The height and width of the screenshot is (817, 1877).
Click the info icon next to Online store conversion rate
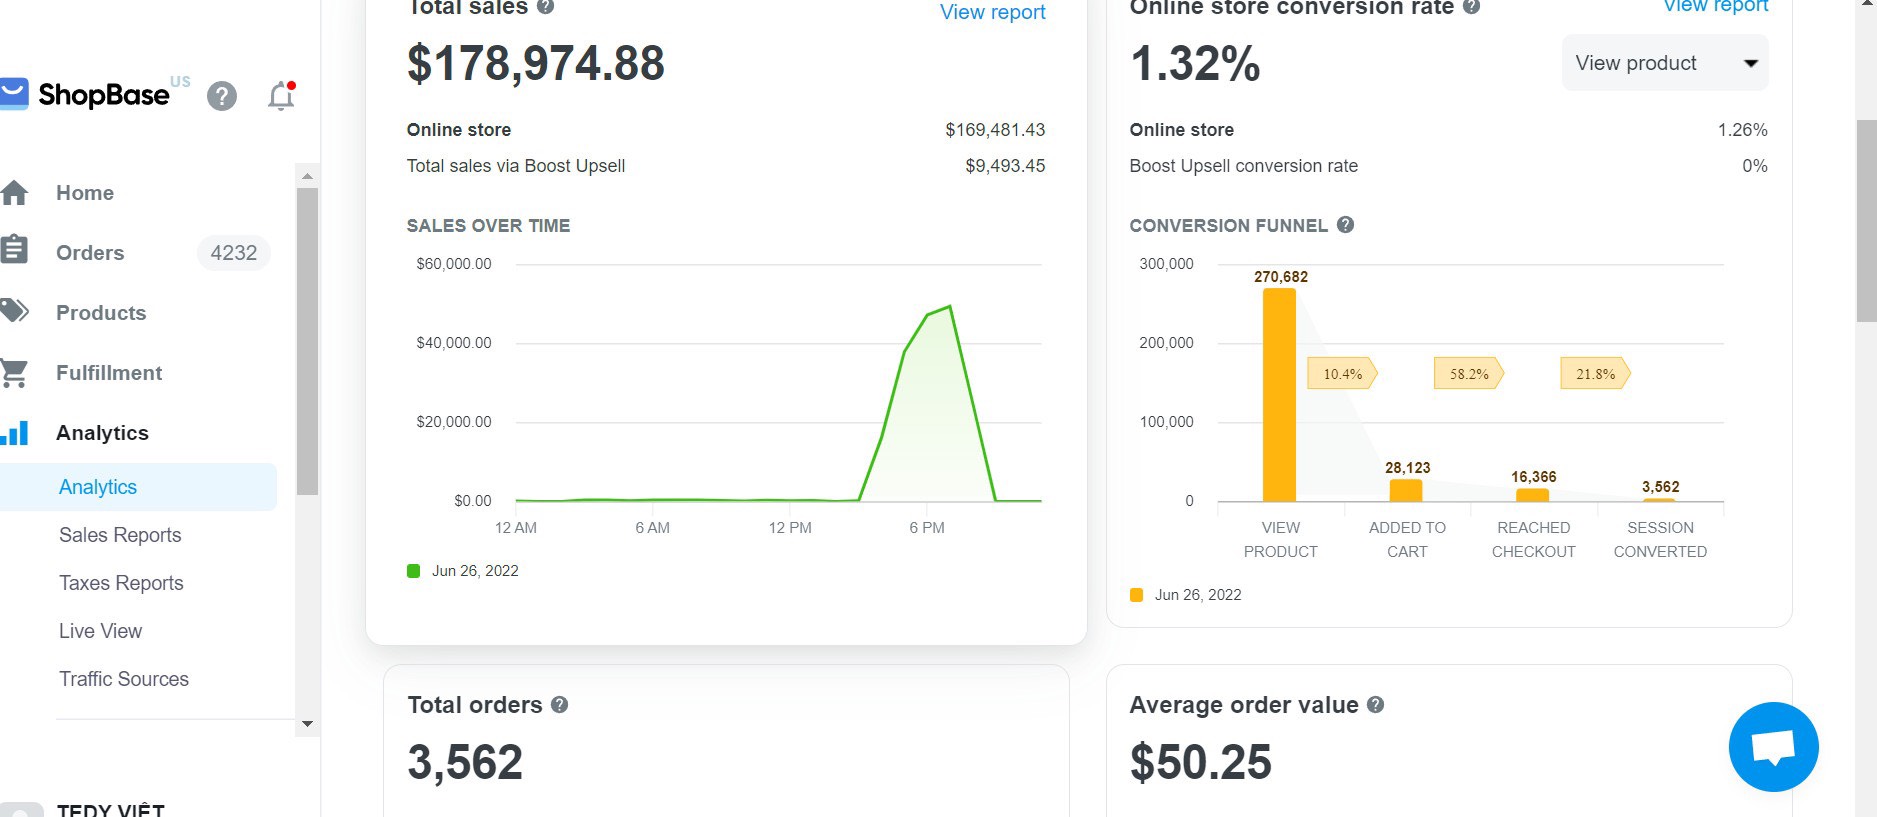(1471, 6)
